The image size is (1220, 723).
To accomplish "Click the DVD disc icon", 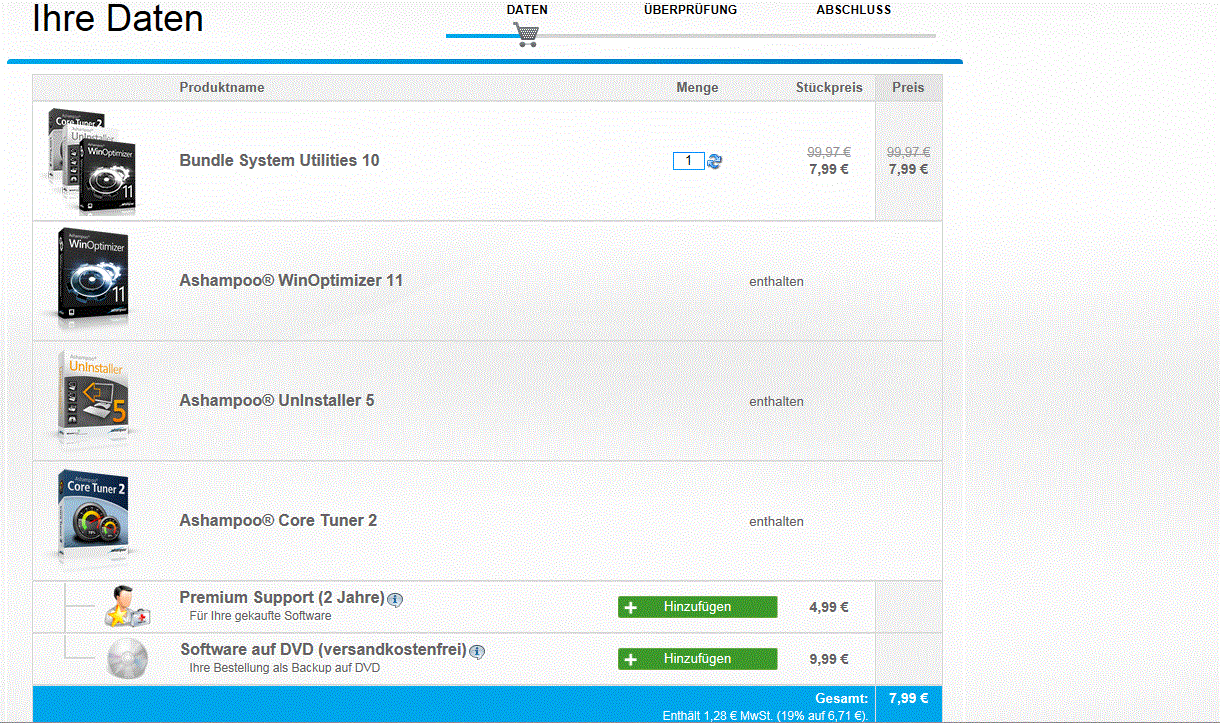I will (x=127, y=659).
